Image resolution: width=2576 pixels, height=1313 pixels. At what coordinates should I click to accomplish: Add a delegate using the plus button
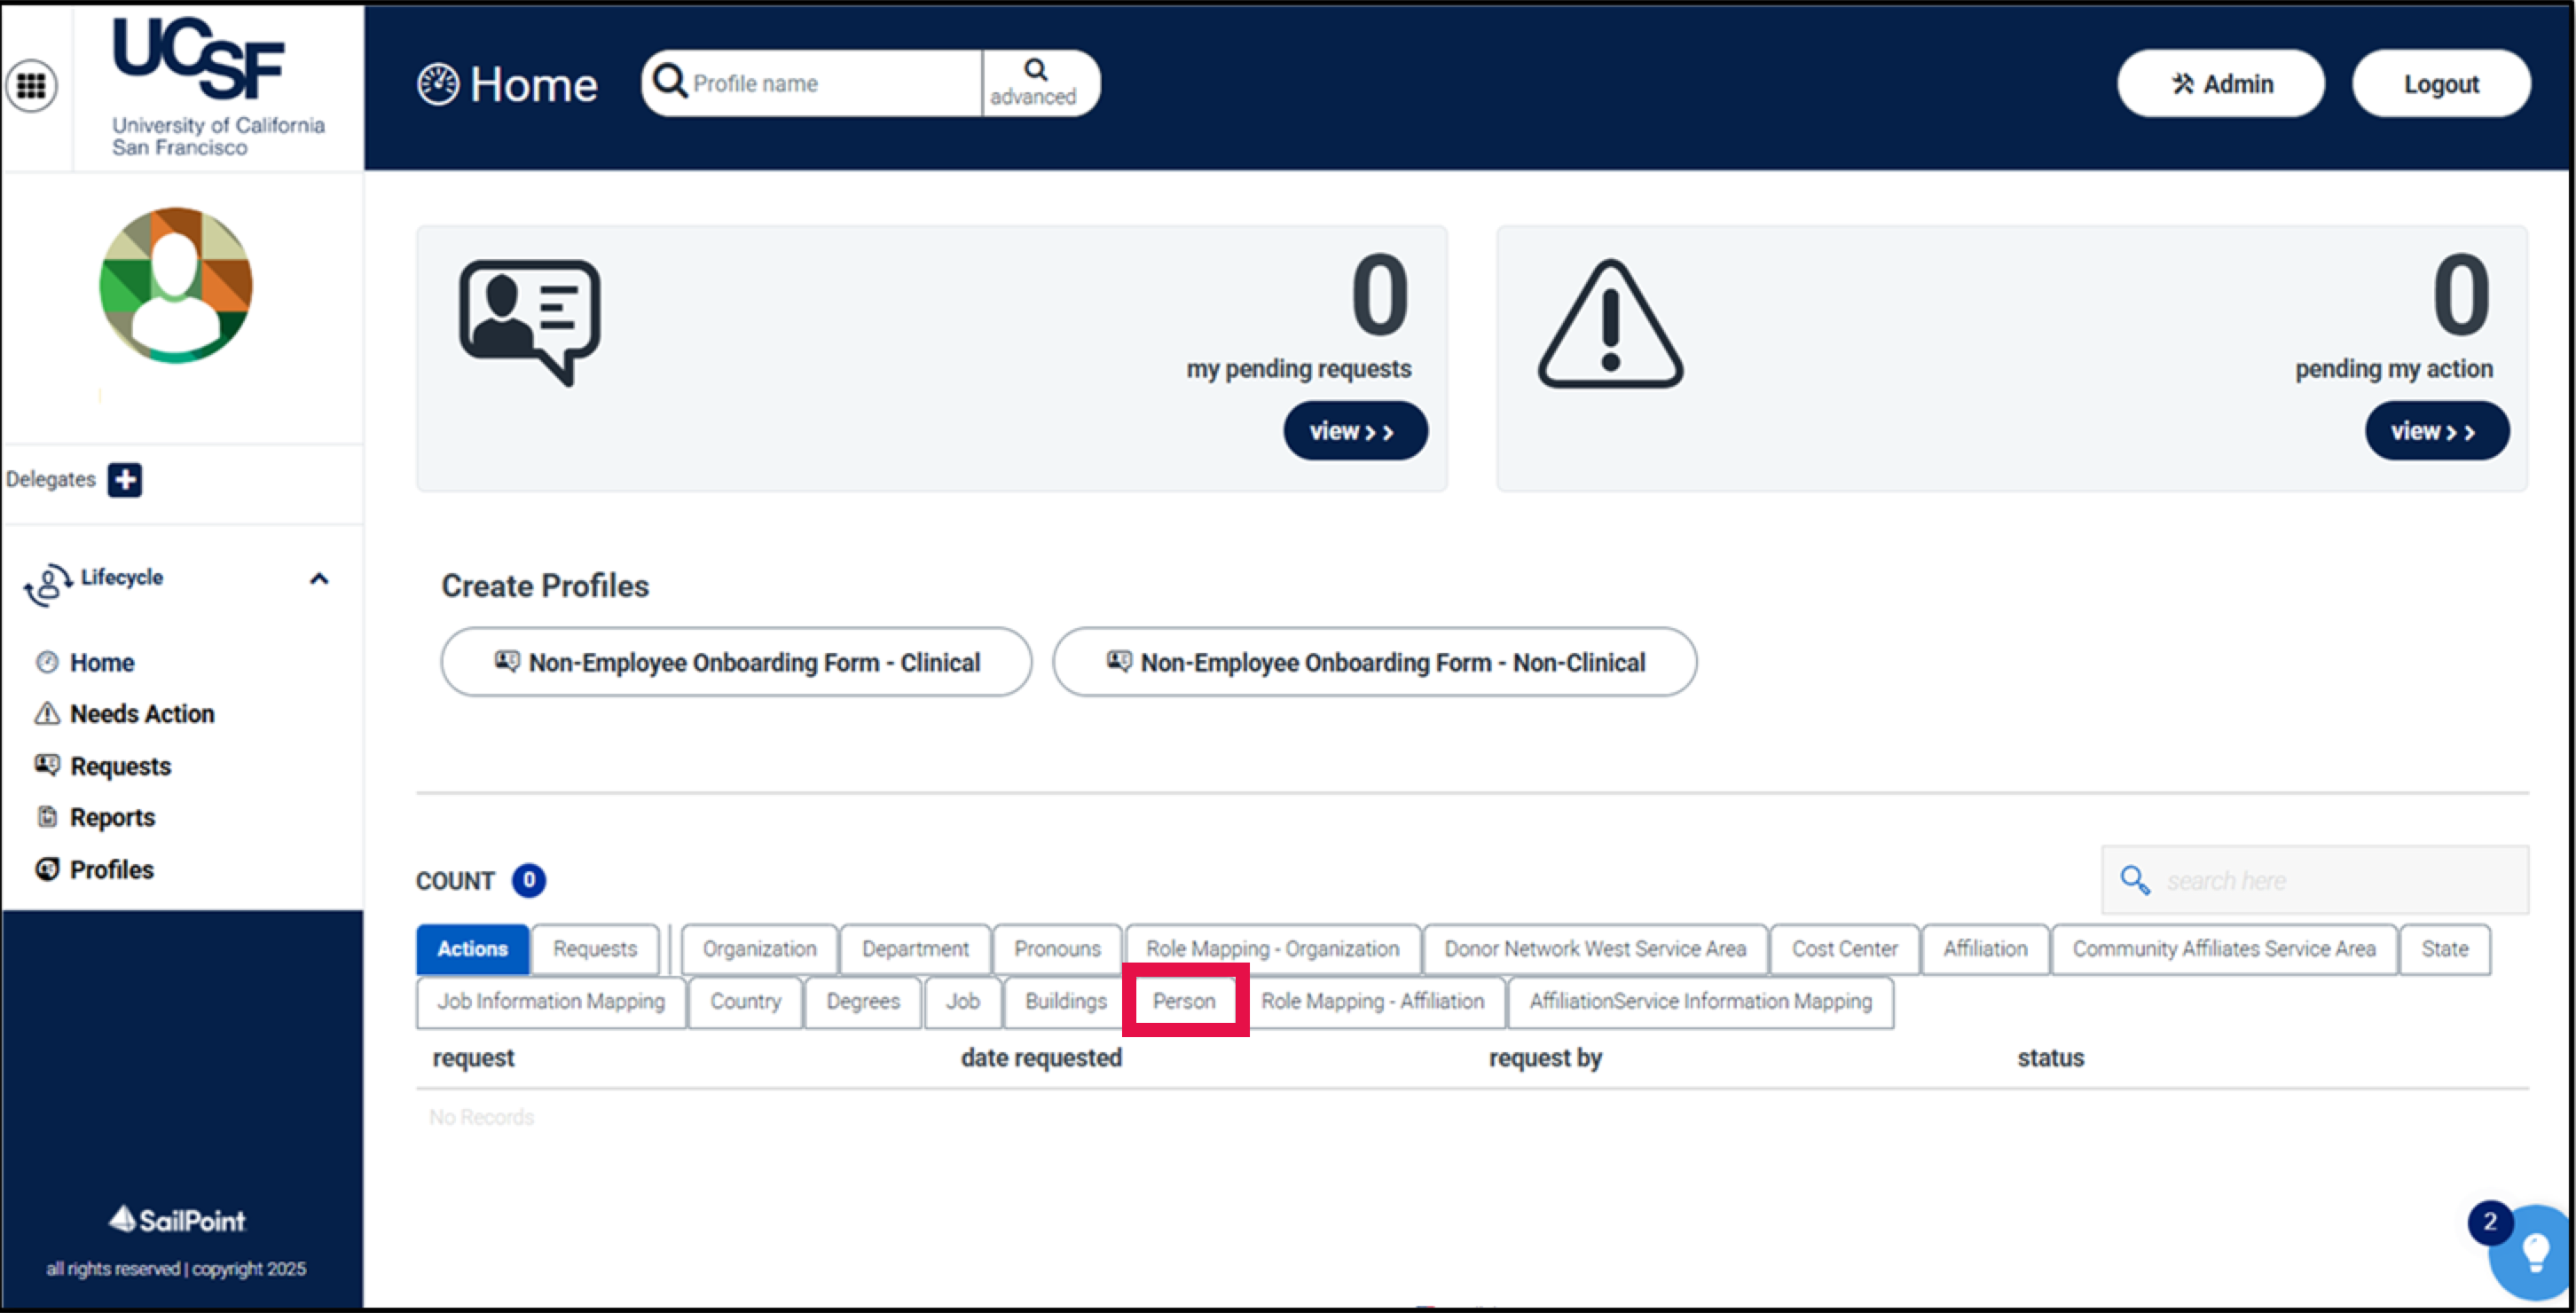(125, 480)
